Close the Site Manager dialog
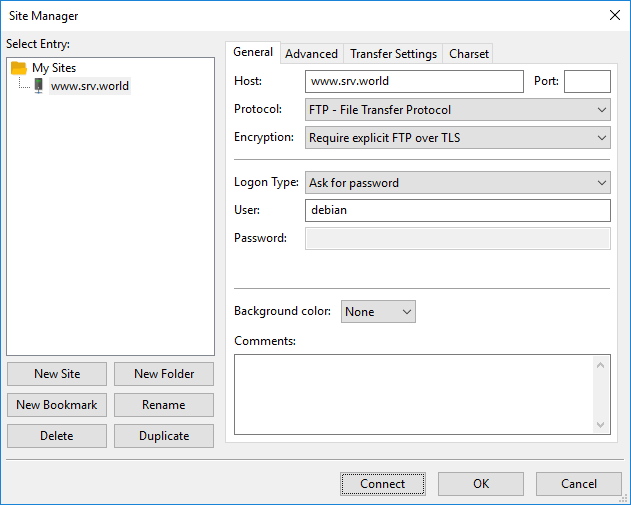The height and width of the screenshot is (505, 631). point(615,15)
